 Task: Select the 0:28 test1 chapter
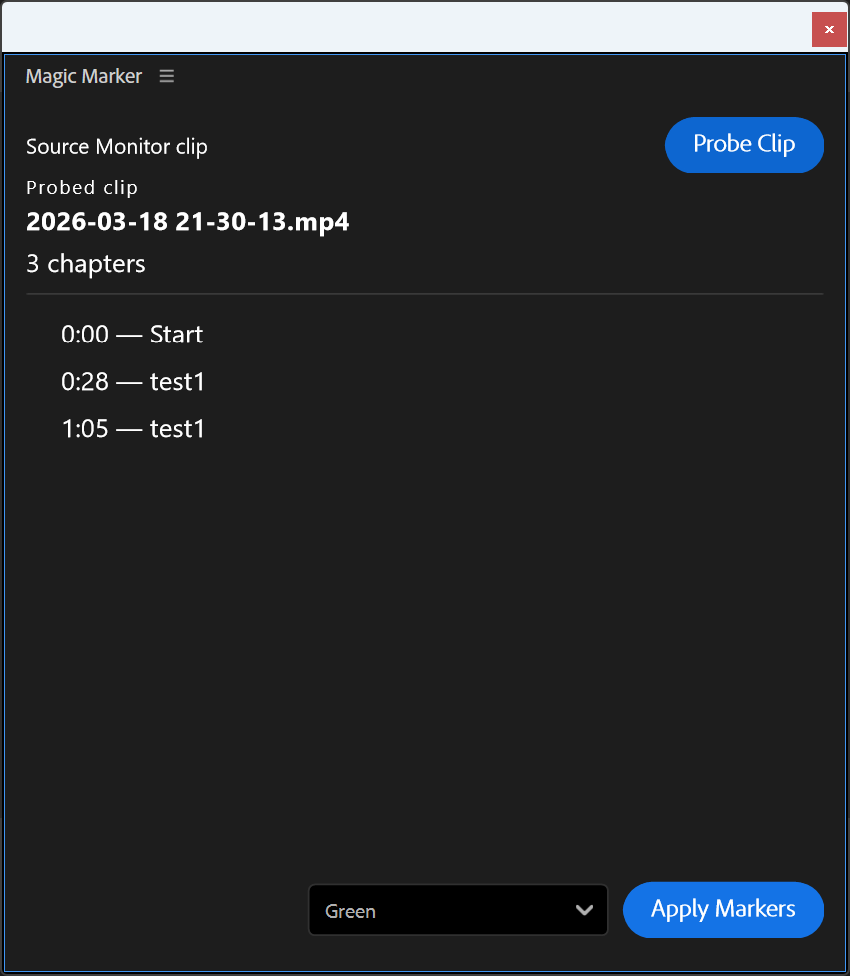point(133,381)
